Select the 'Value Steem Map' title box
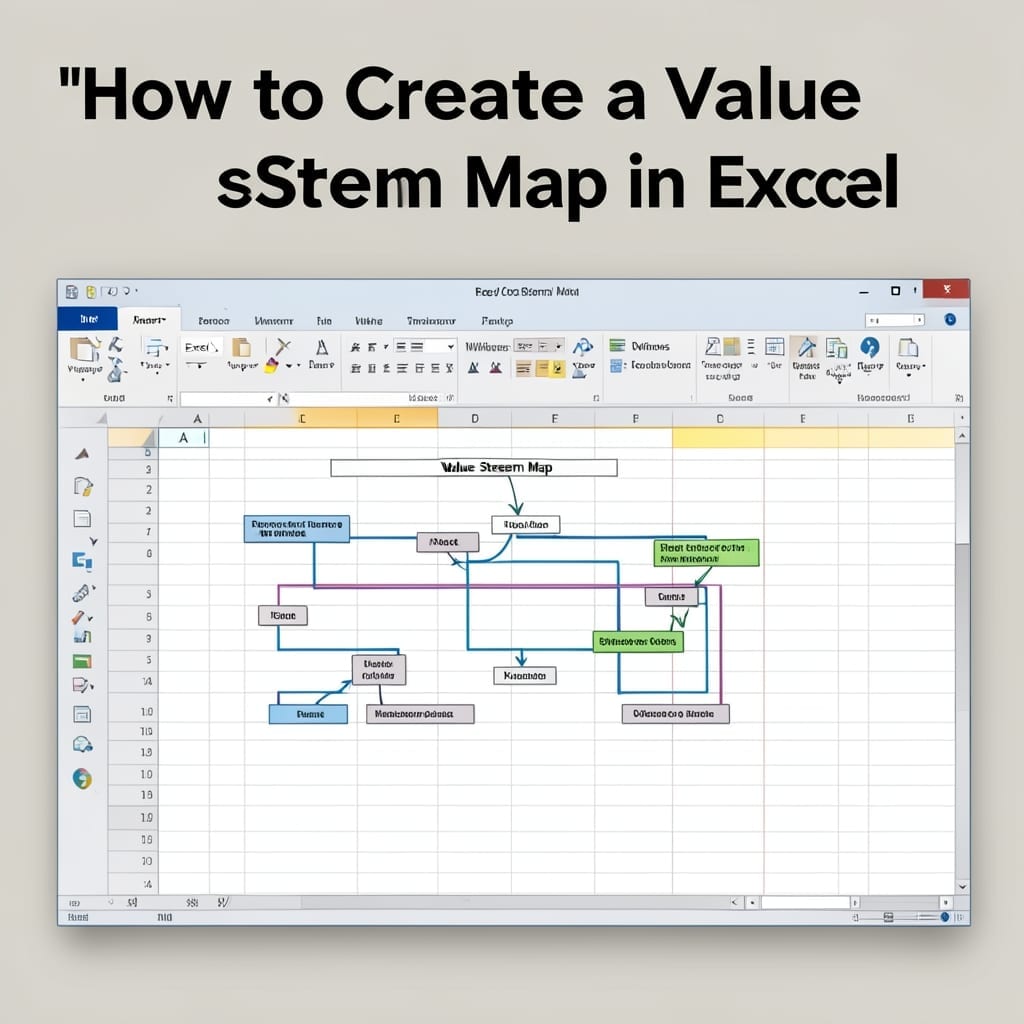The width and height of the screenshot is (1024, 1024). 473,468
